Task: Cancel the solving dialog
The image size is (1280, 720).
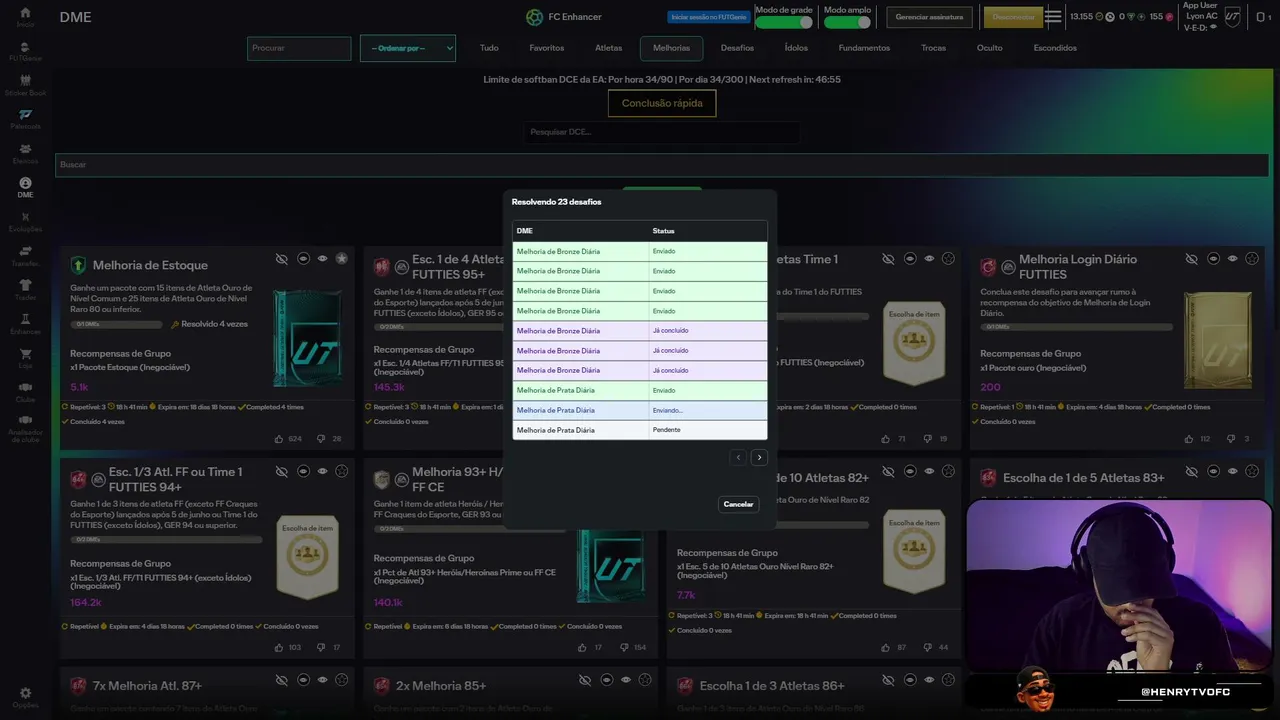Action: coord(738,504)
